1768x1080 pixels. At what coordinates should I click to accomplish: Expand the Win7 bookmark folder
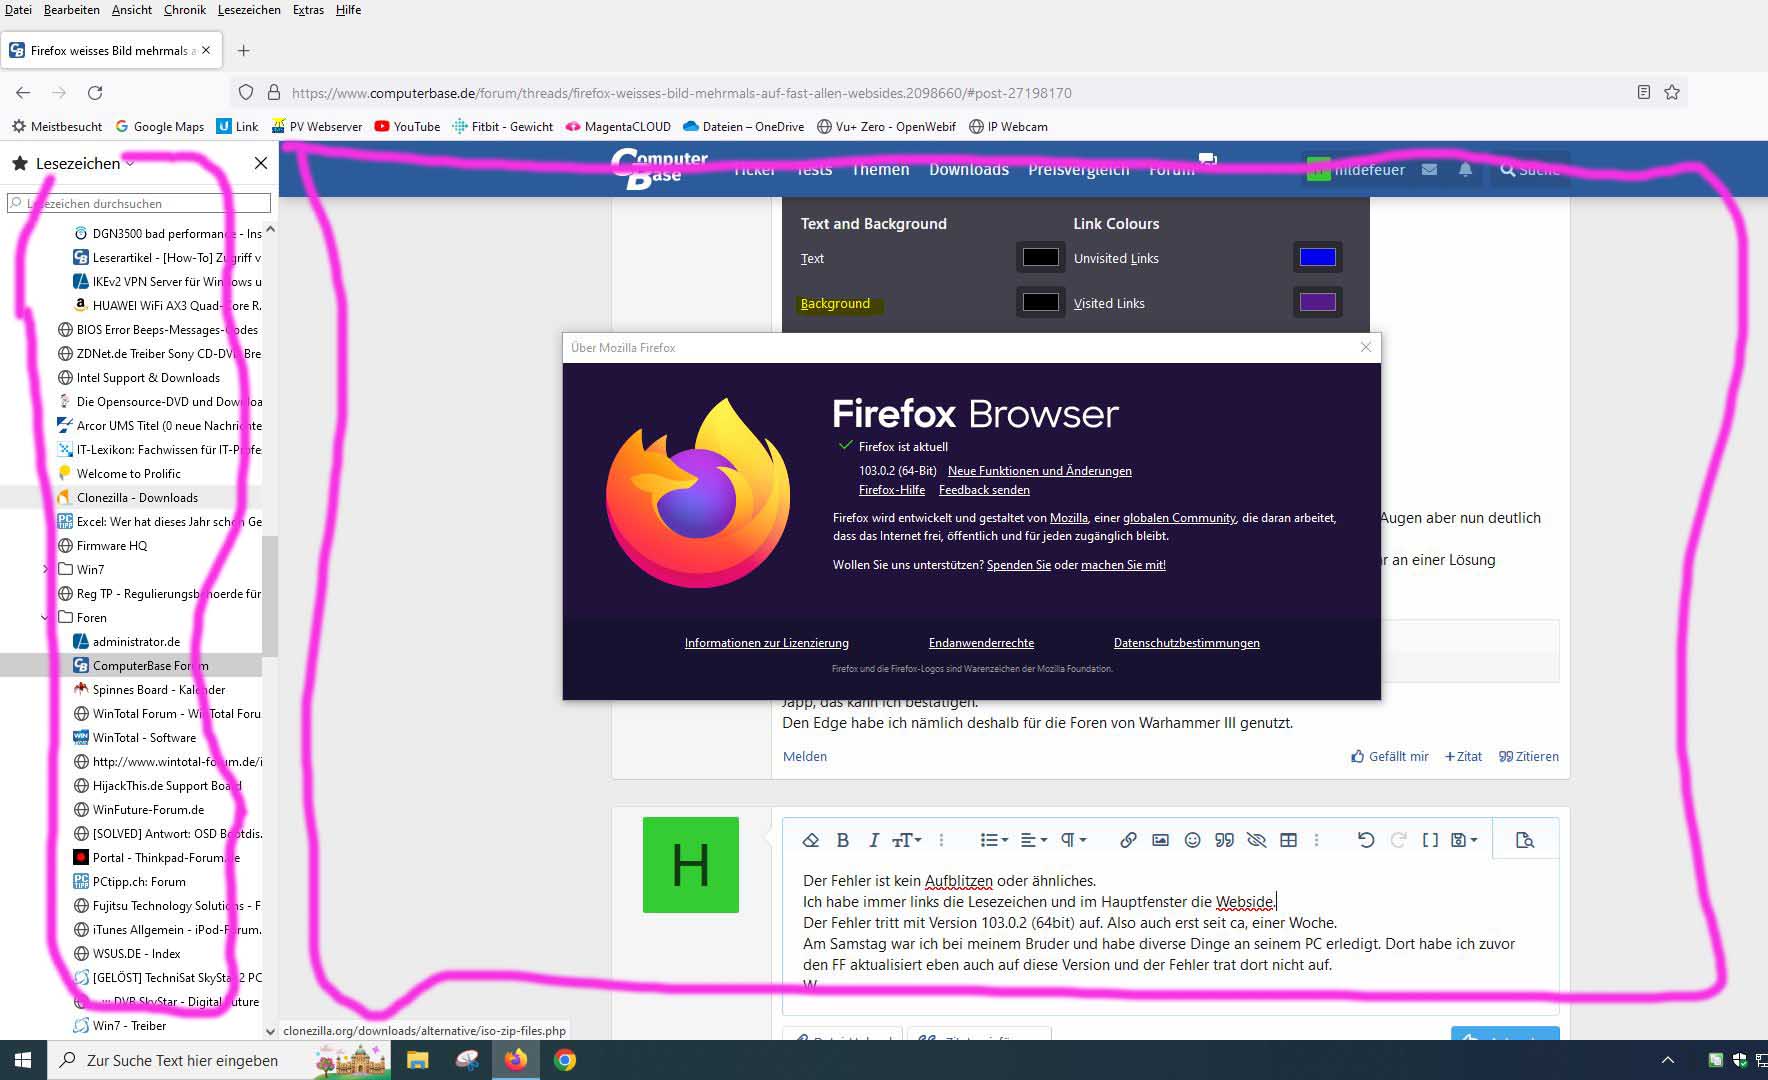45,569
